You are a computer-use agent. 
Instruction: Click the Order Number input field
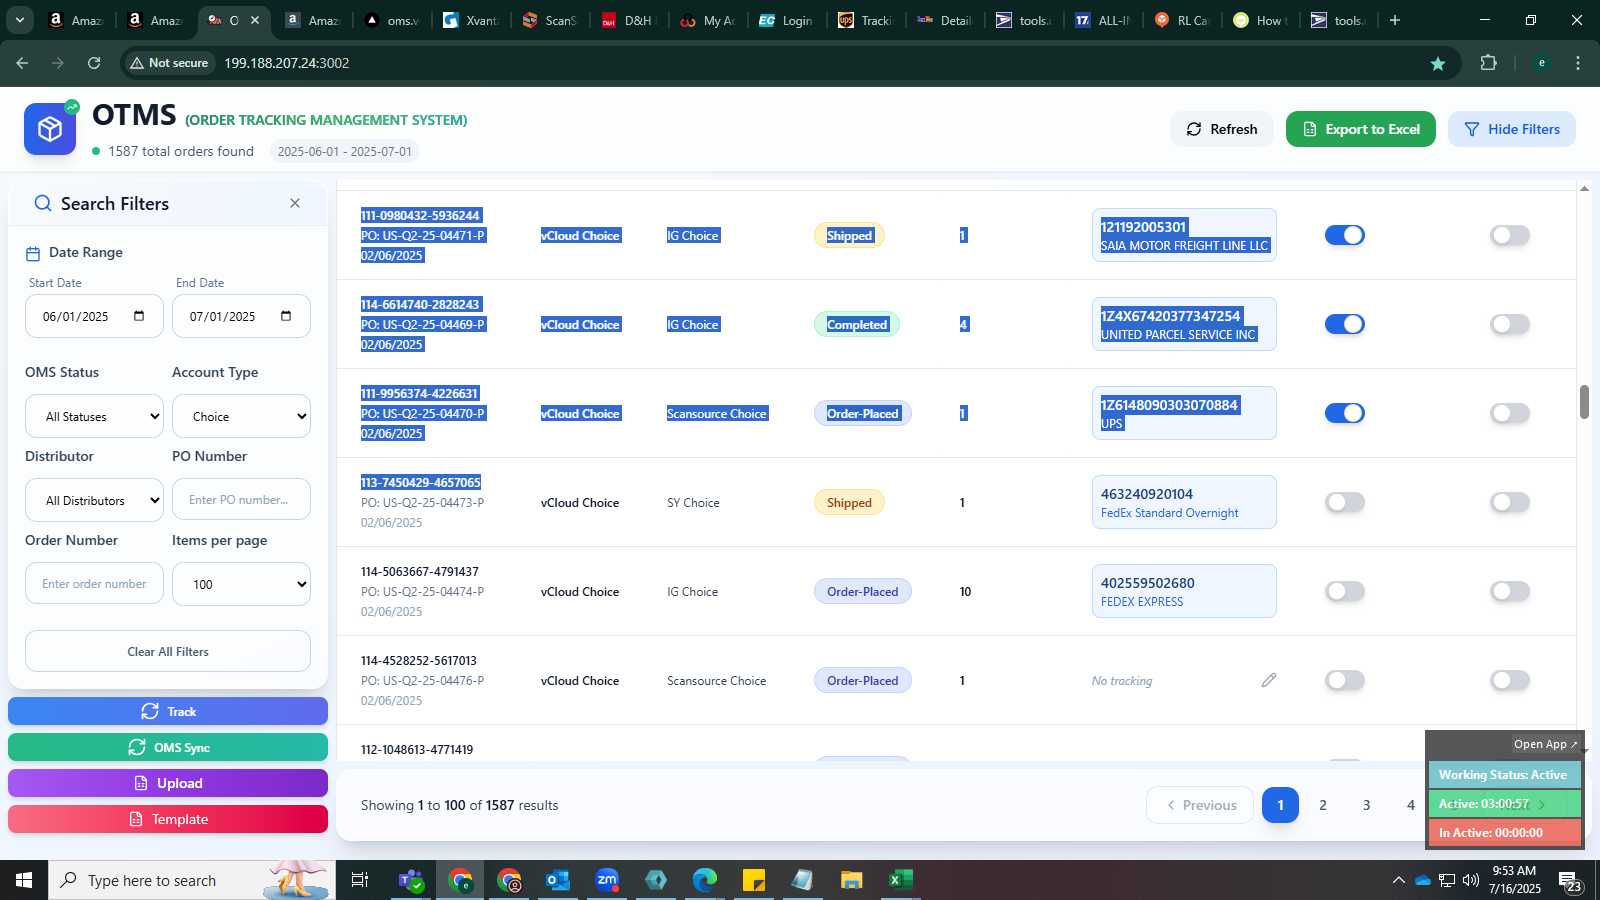pyautogui.click(x=94, y=583)
